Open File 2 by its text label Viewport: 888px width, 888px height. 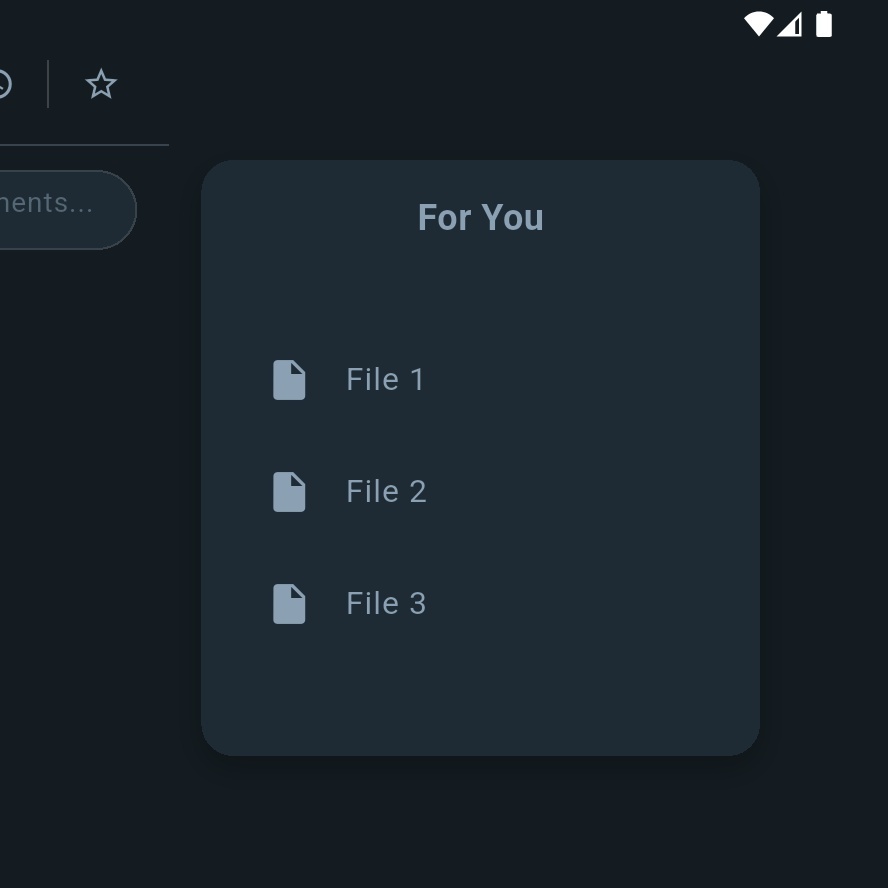[386, 492]
